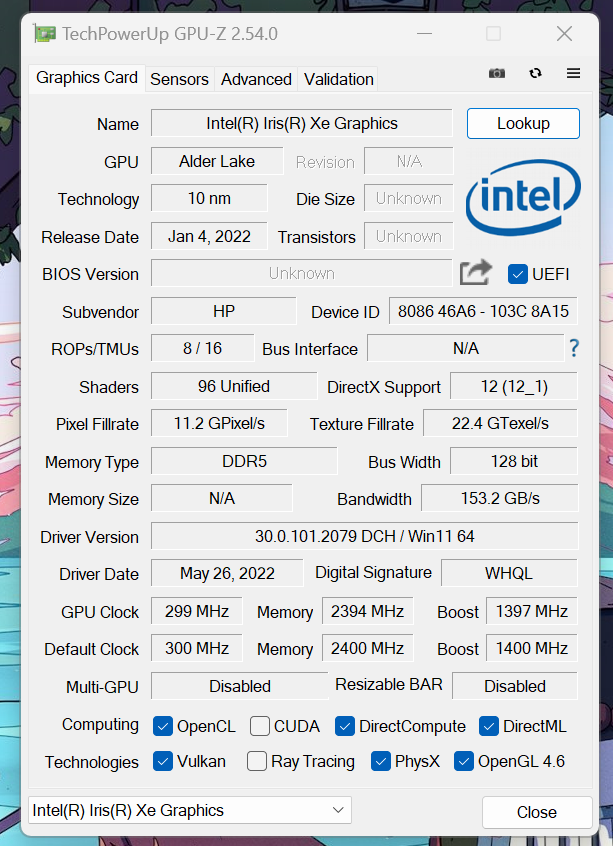This screenshot has width=613, height=846.
Task: Click the Digital Signature value WHQL
Action: [x=509, y=573]
